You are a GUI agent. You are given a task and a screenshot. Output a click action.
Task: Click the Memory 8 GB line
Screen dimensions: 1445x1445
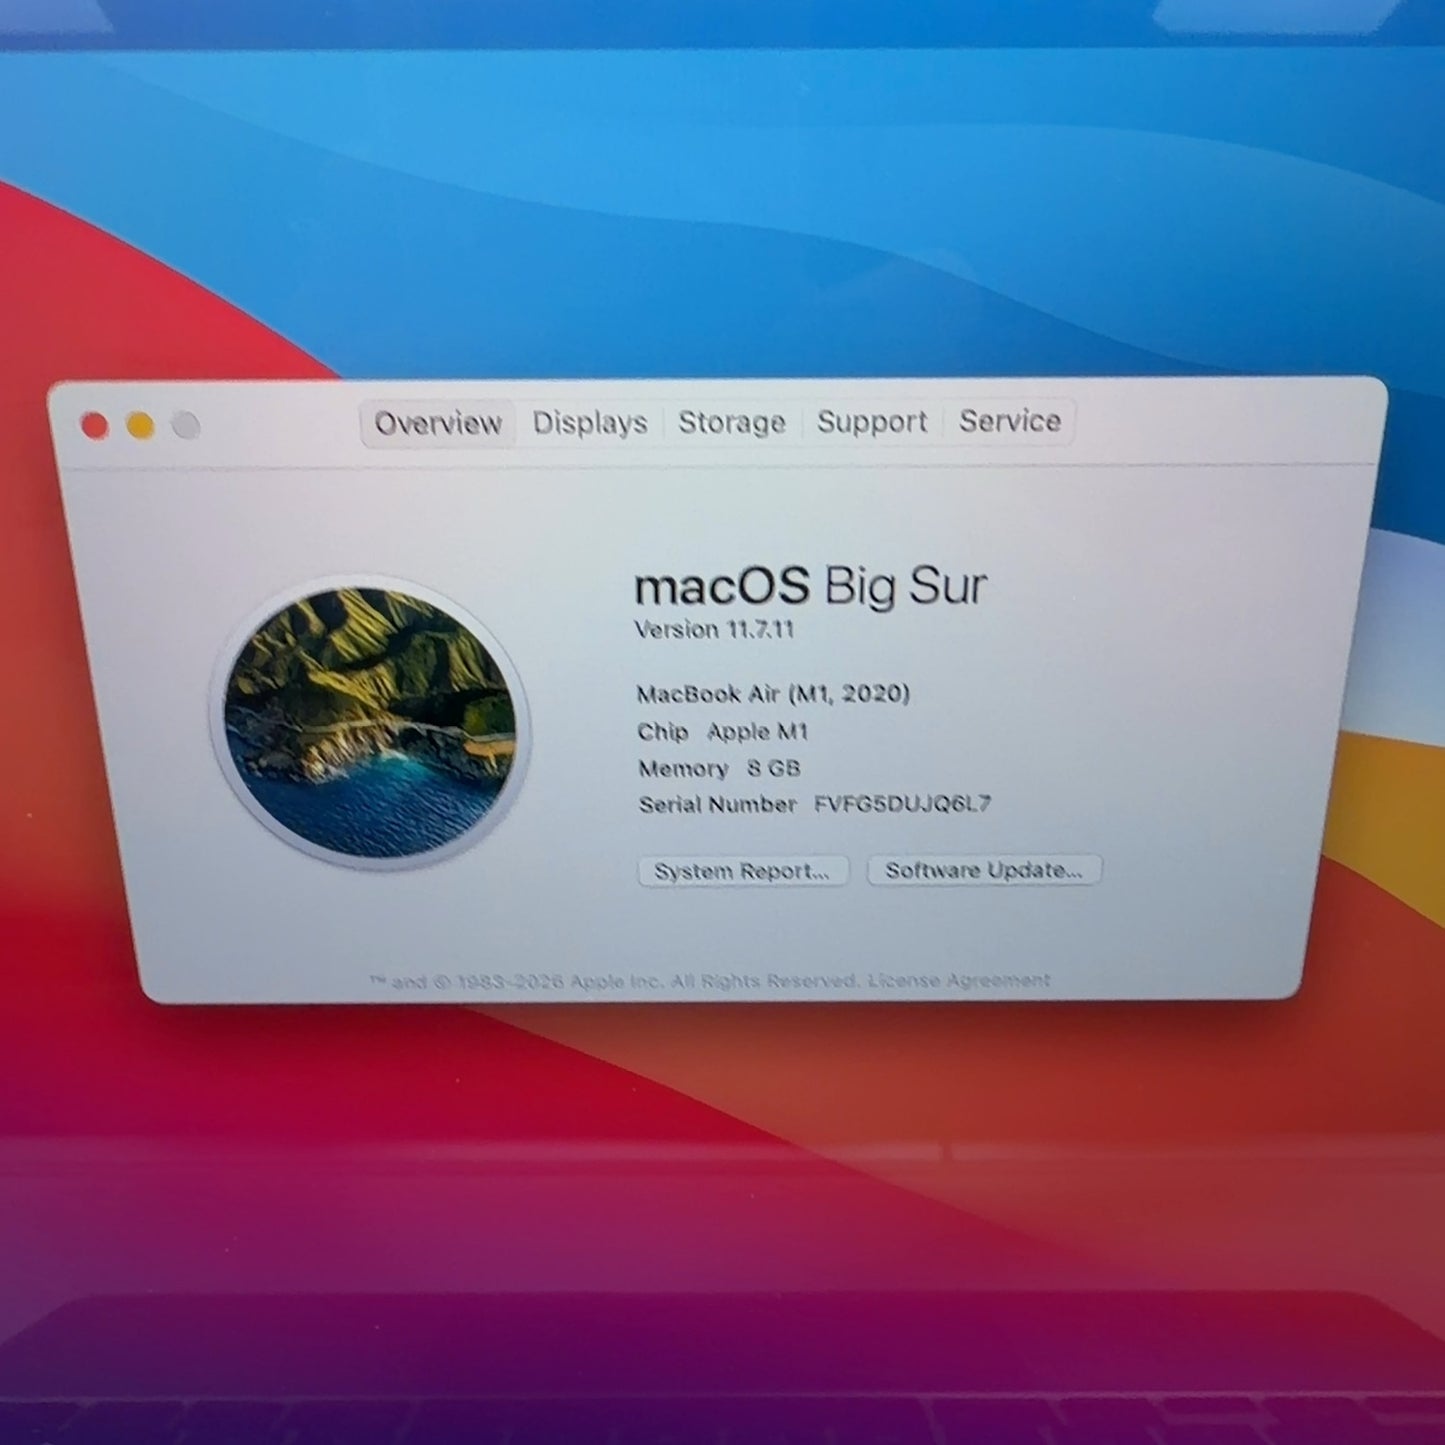pos(720,768)
